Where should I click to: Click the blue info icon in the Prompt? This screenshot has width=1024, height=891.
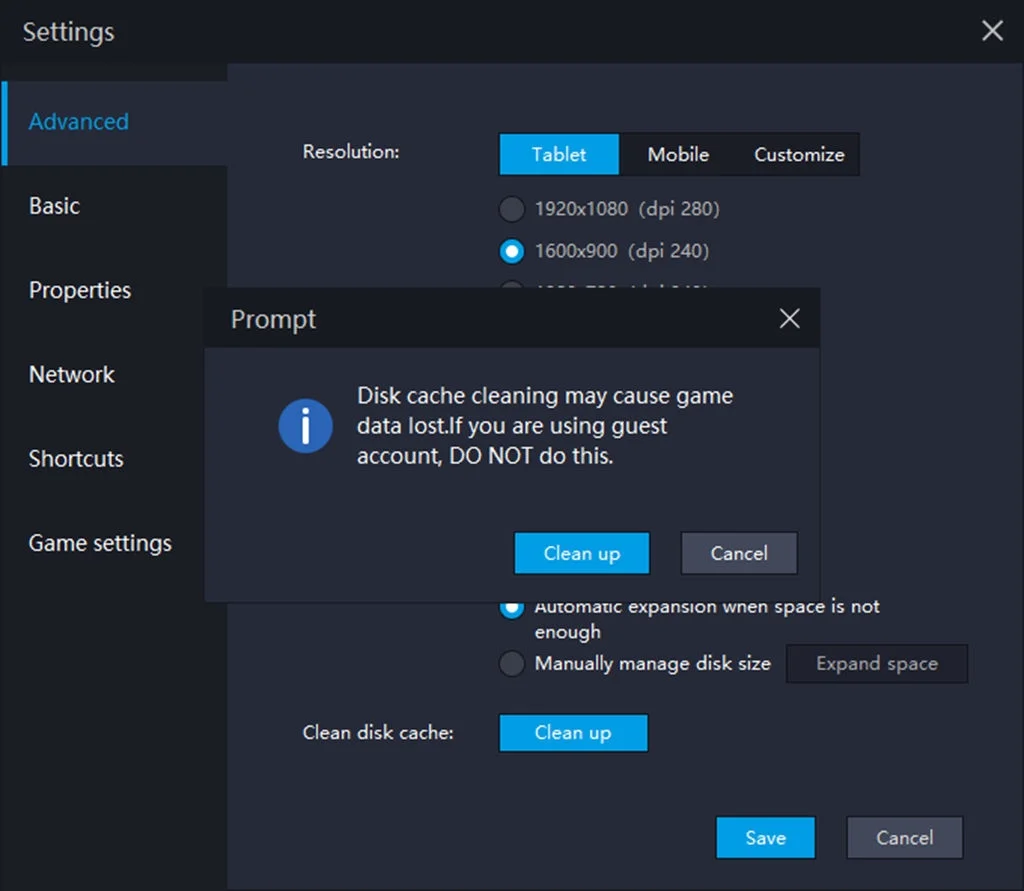tap(306, 426)
